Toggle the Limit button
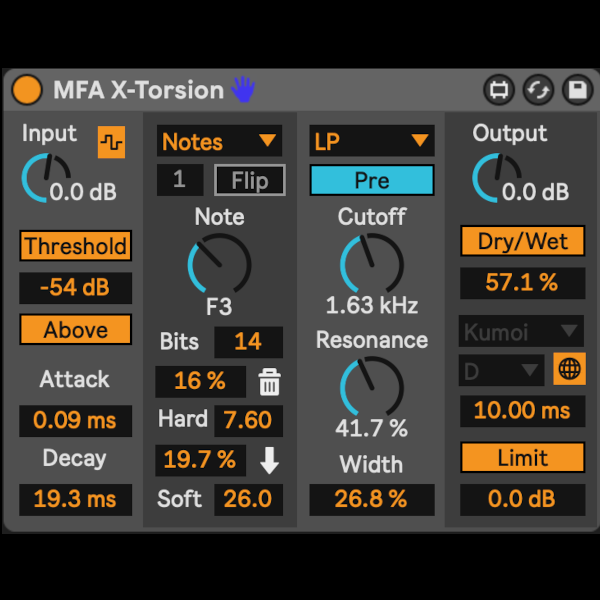 point(523,457)
